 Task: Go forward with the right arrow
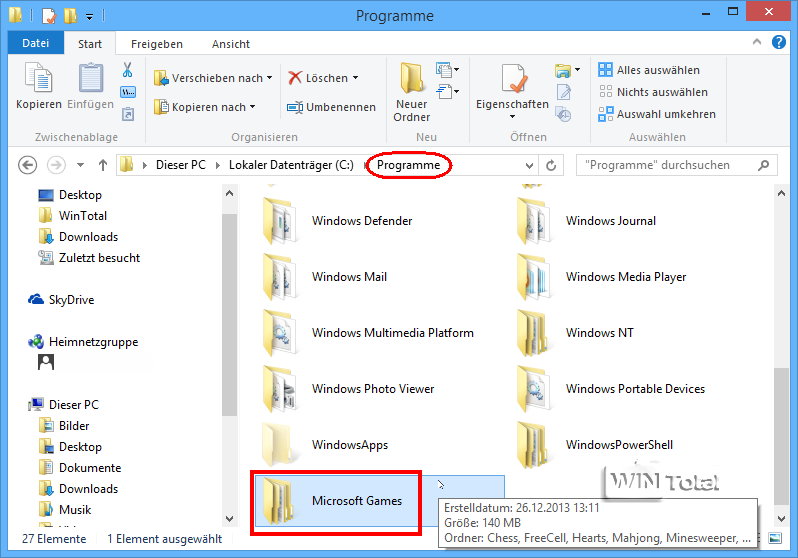(56, 165)
